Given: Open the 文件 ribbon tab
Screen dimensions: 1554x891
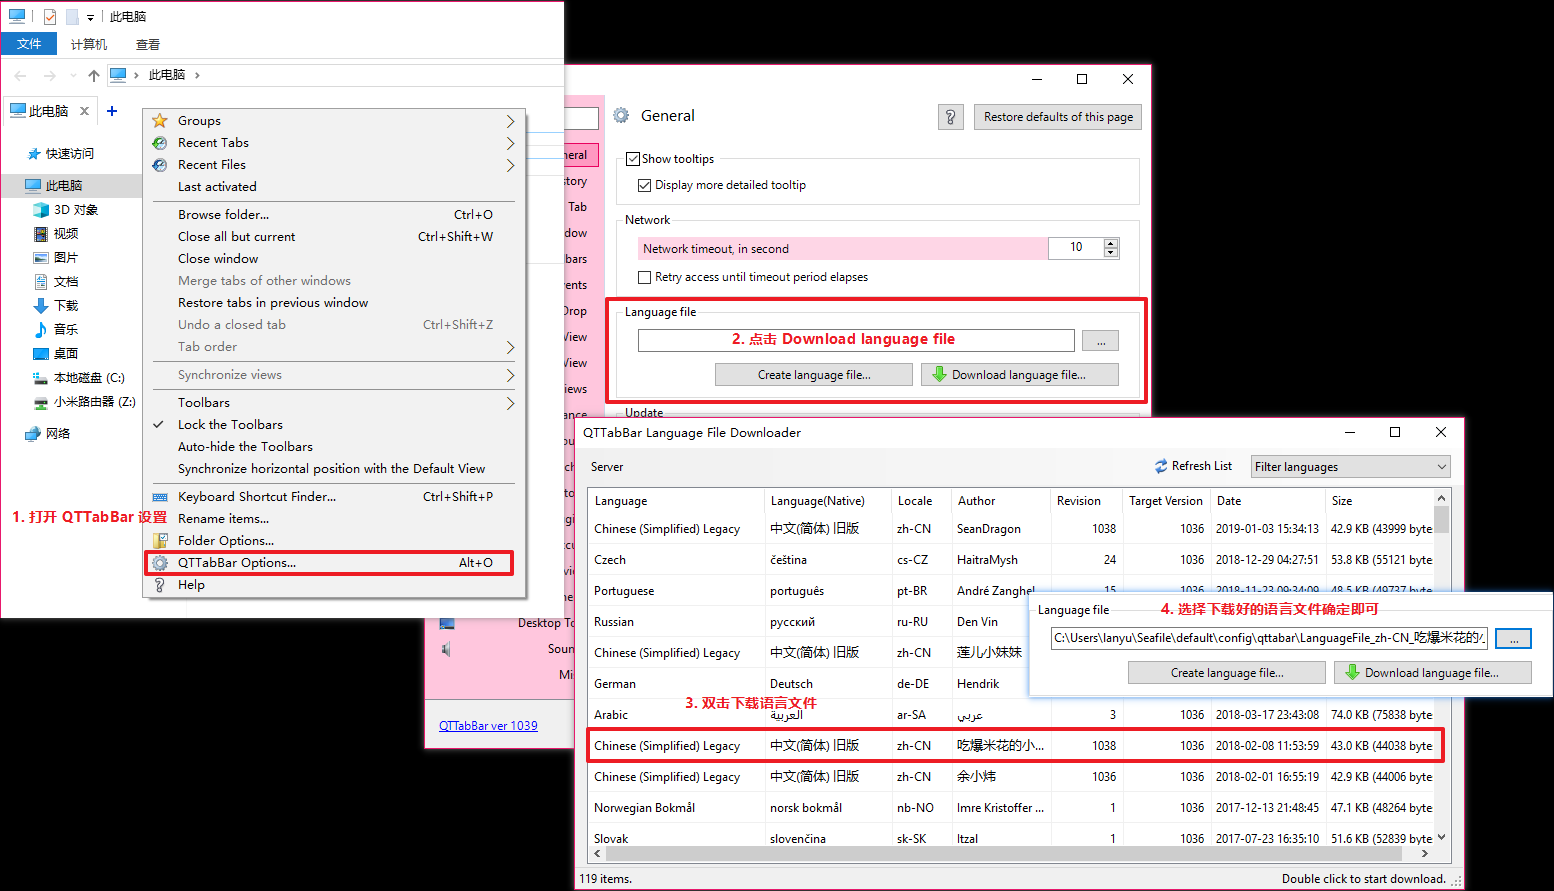Looking at the screenshot, I should (29, 44).
